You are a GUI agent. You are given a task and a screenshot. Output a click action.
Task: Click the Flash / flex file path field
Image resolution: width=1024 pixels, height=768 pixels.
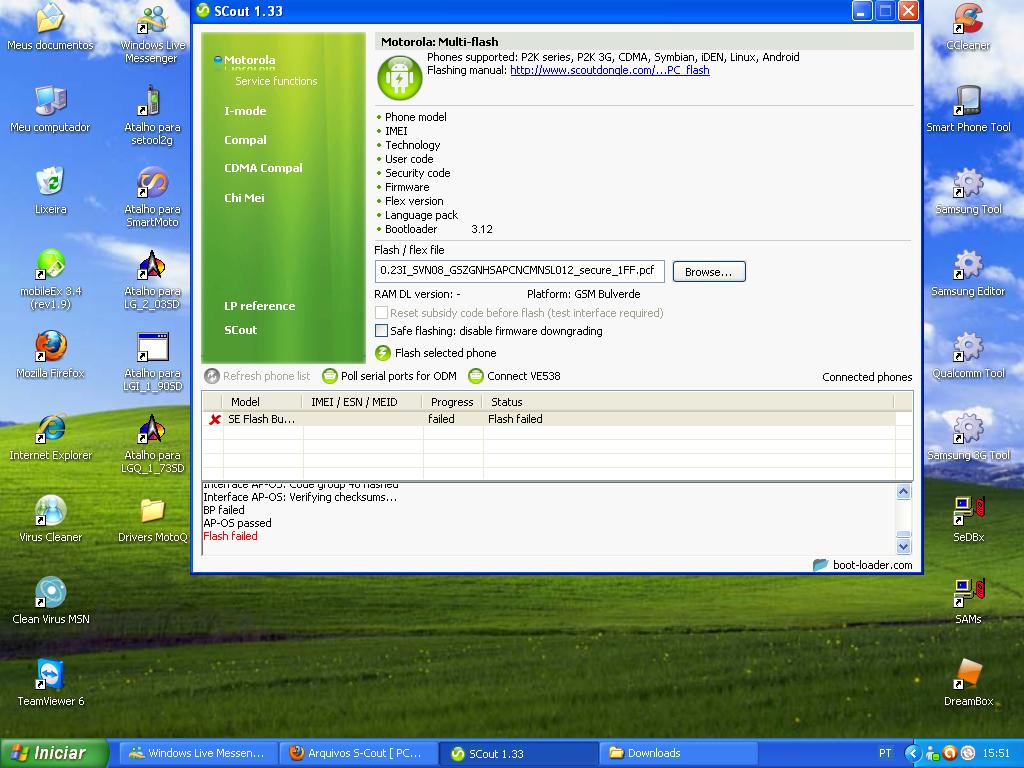[519, 271]
